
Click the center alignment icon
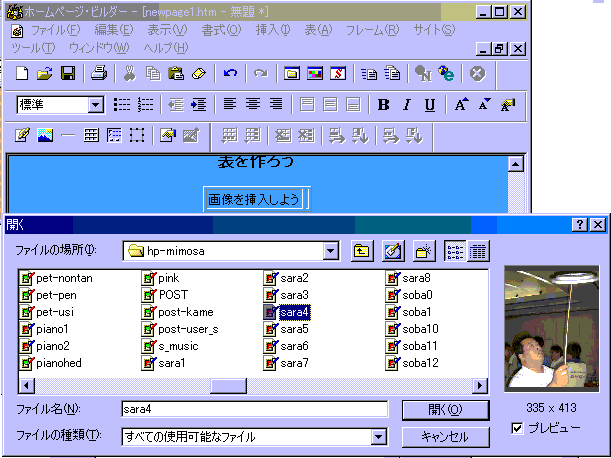click(253, 104)
